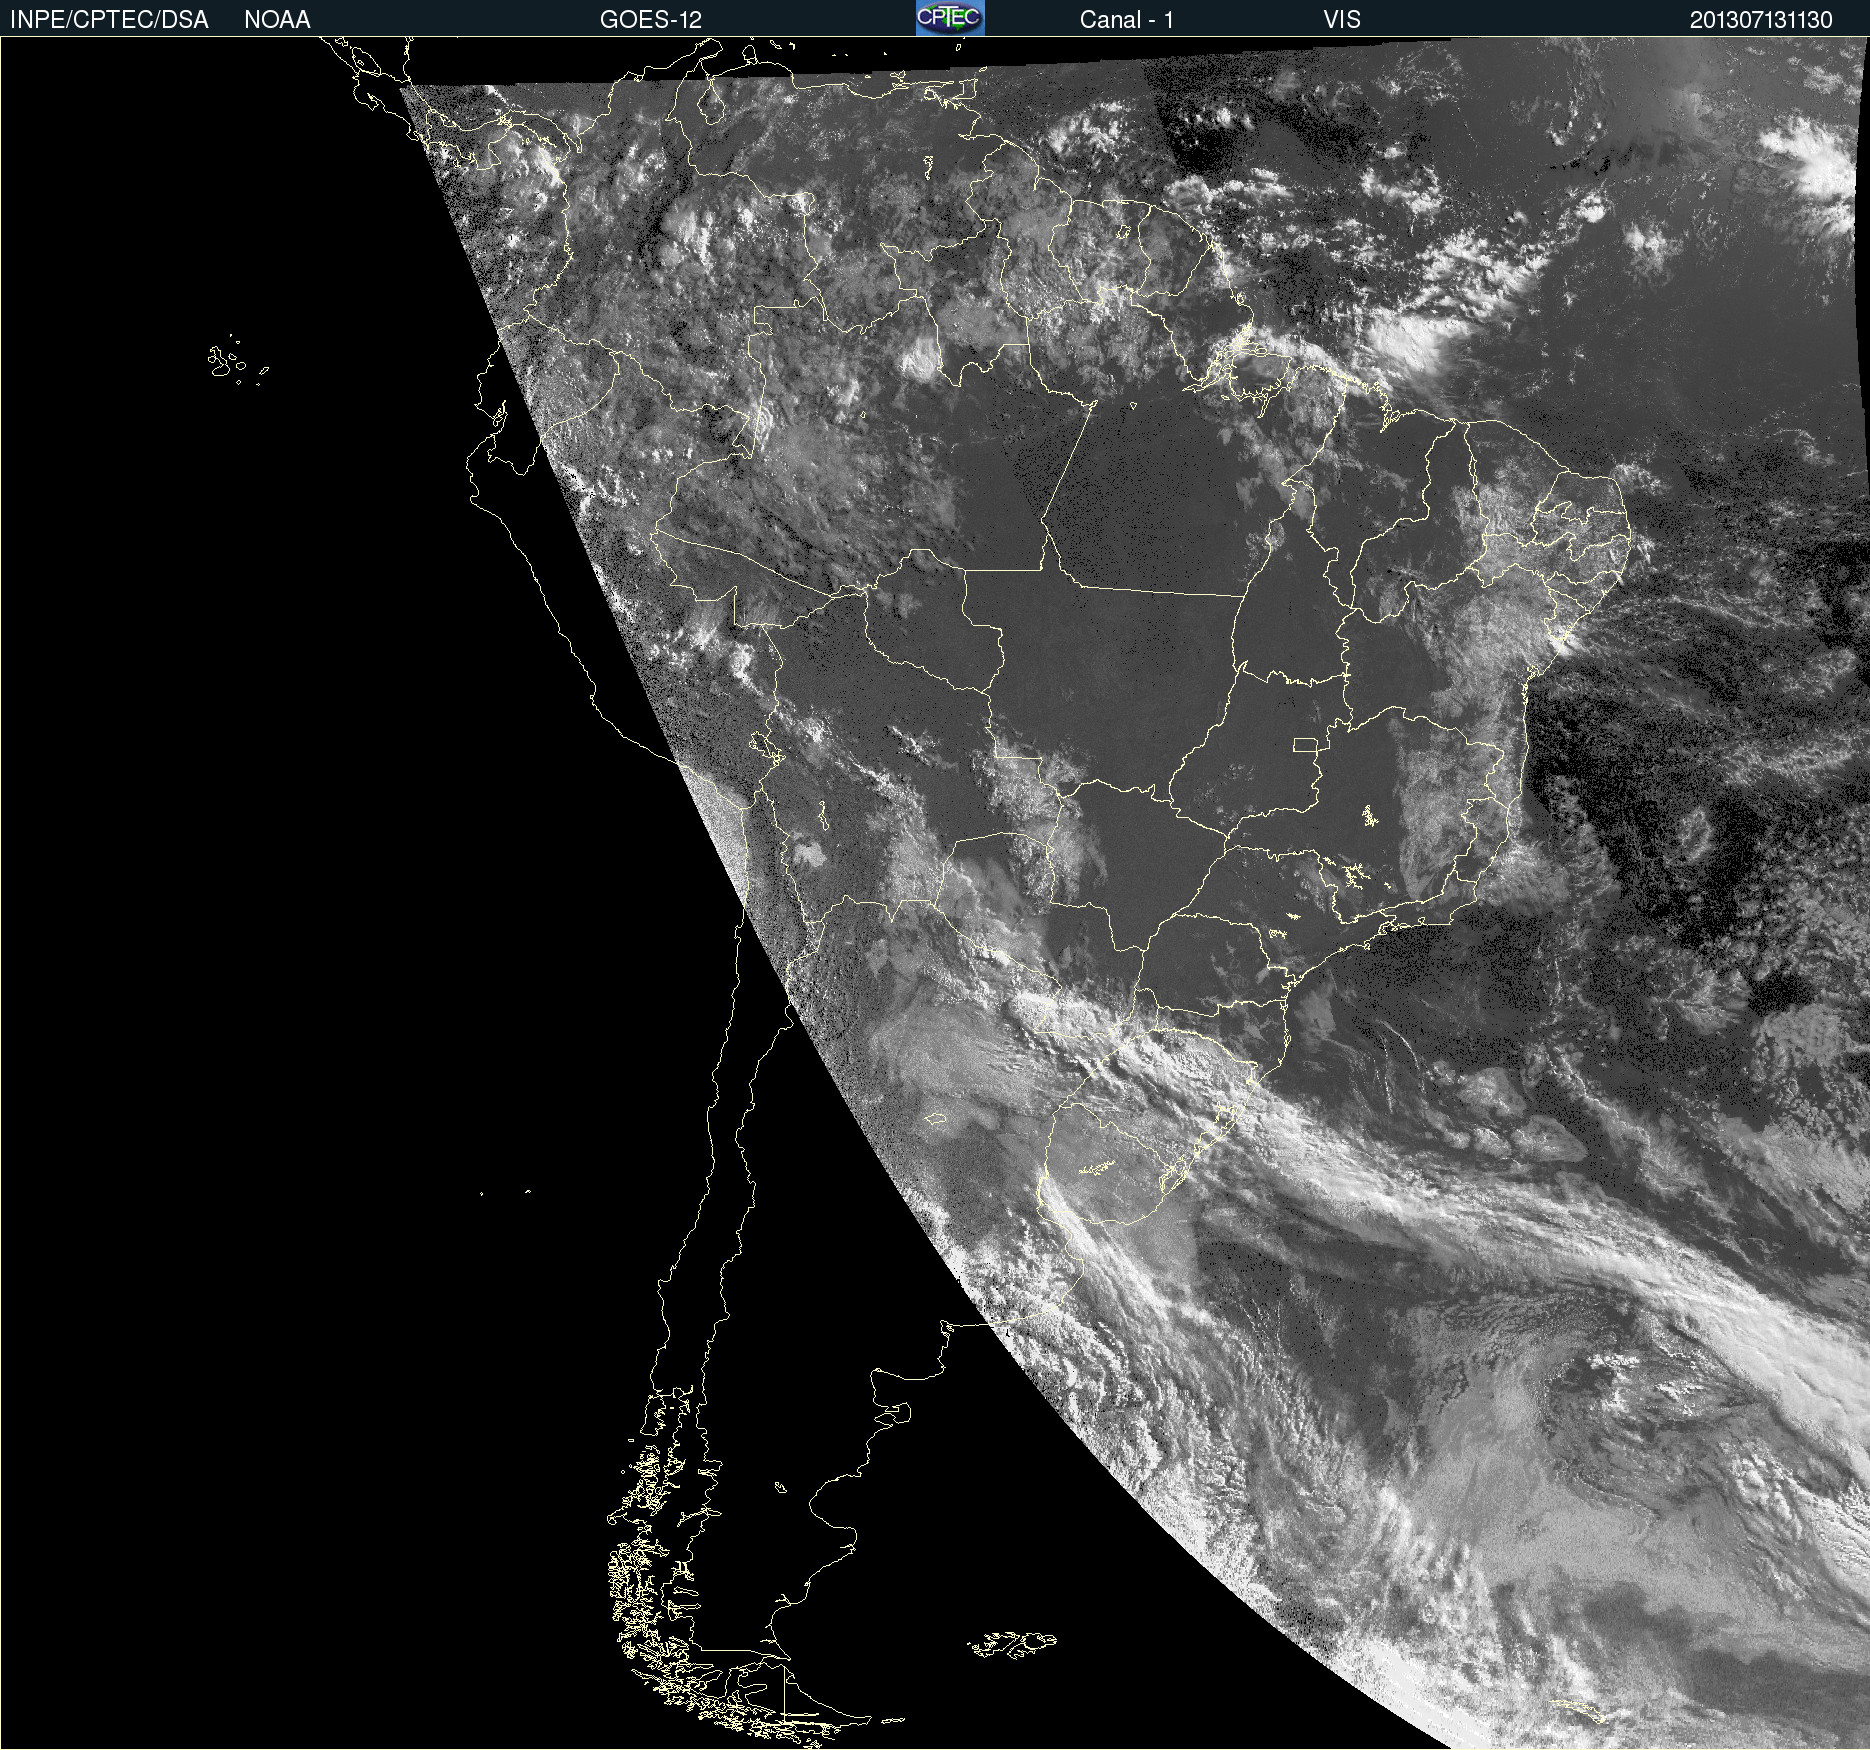
Task: Select the GOES-12 satellite label
Action: (x=651, y=20)
